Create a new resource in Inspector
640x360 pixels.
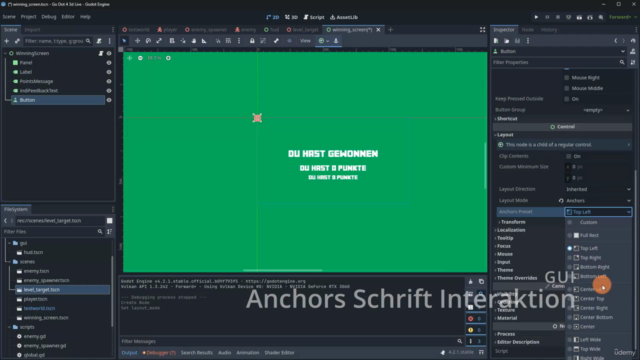[496, 41]
